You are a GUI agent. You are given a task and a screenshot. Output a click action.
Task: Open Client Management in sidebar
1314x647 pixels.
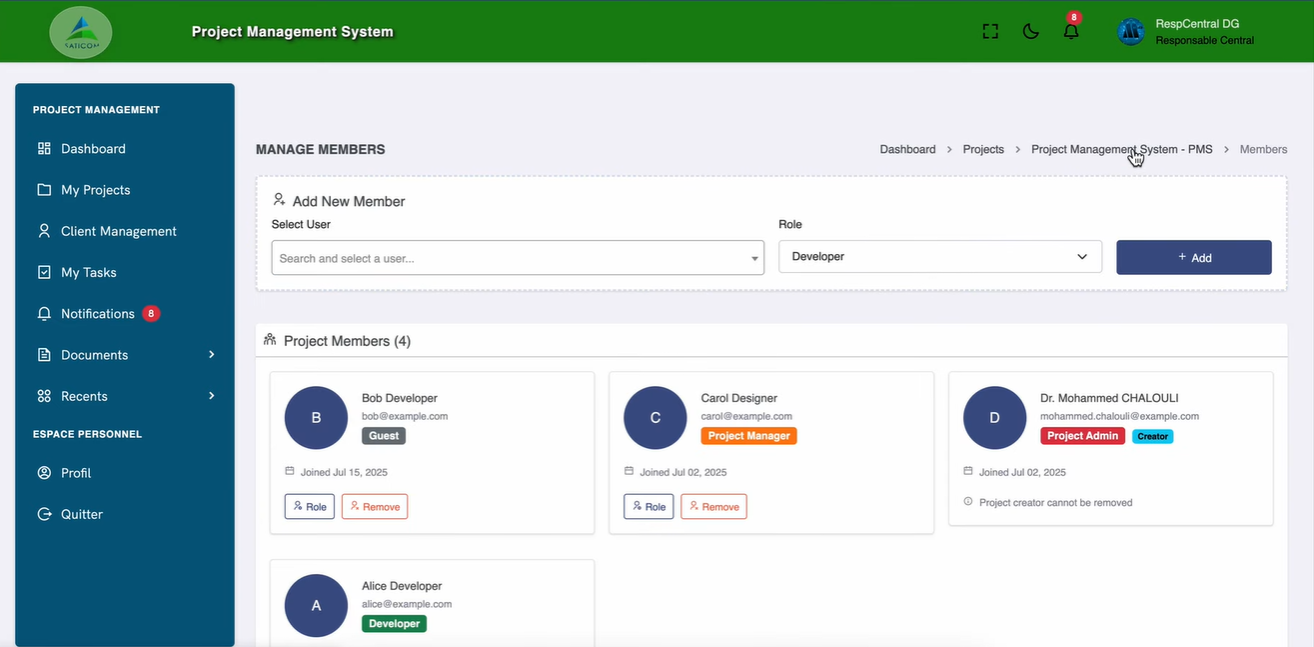(x=118, y=231)
